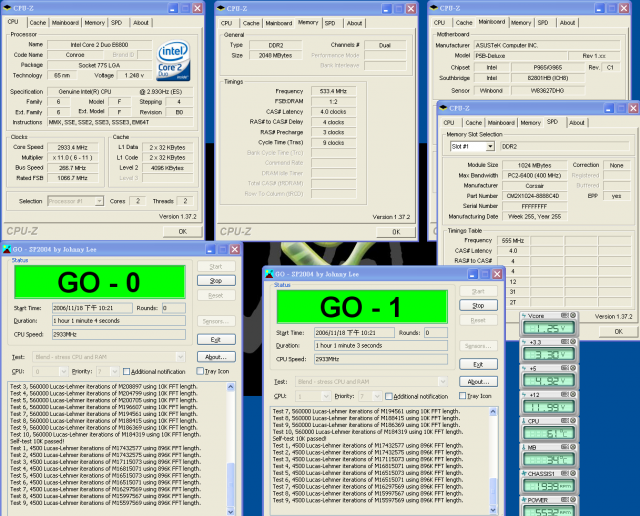
Task: Close the POWER fan gadget
Action: pos(573,500)
